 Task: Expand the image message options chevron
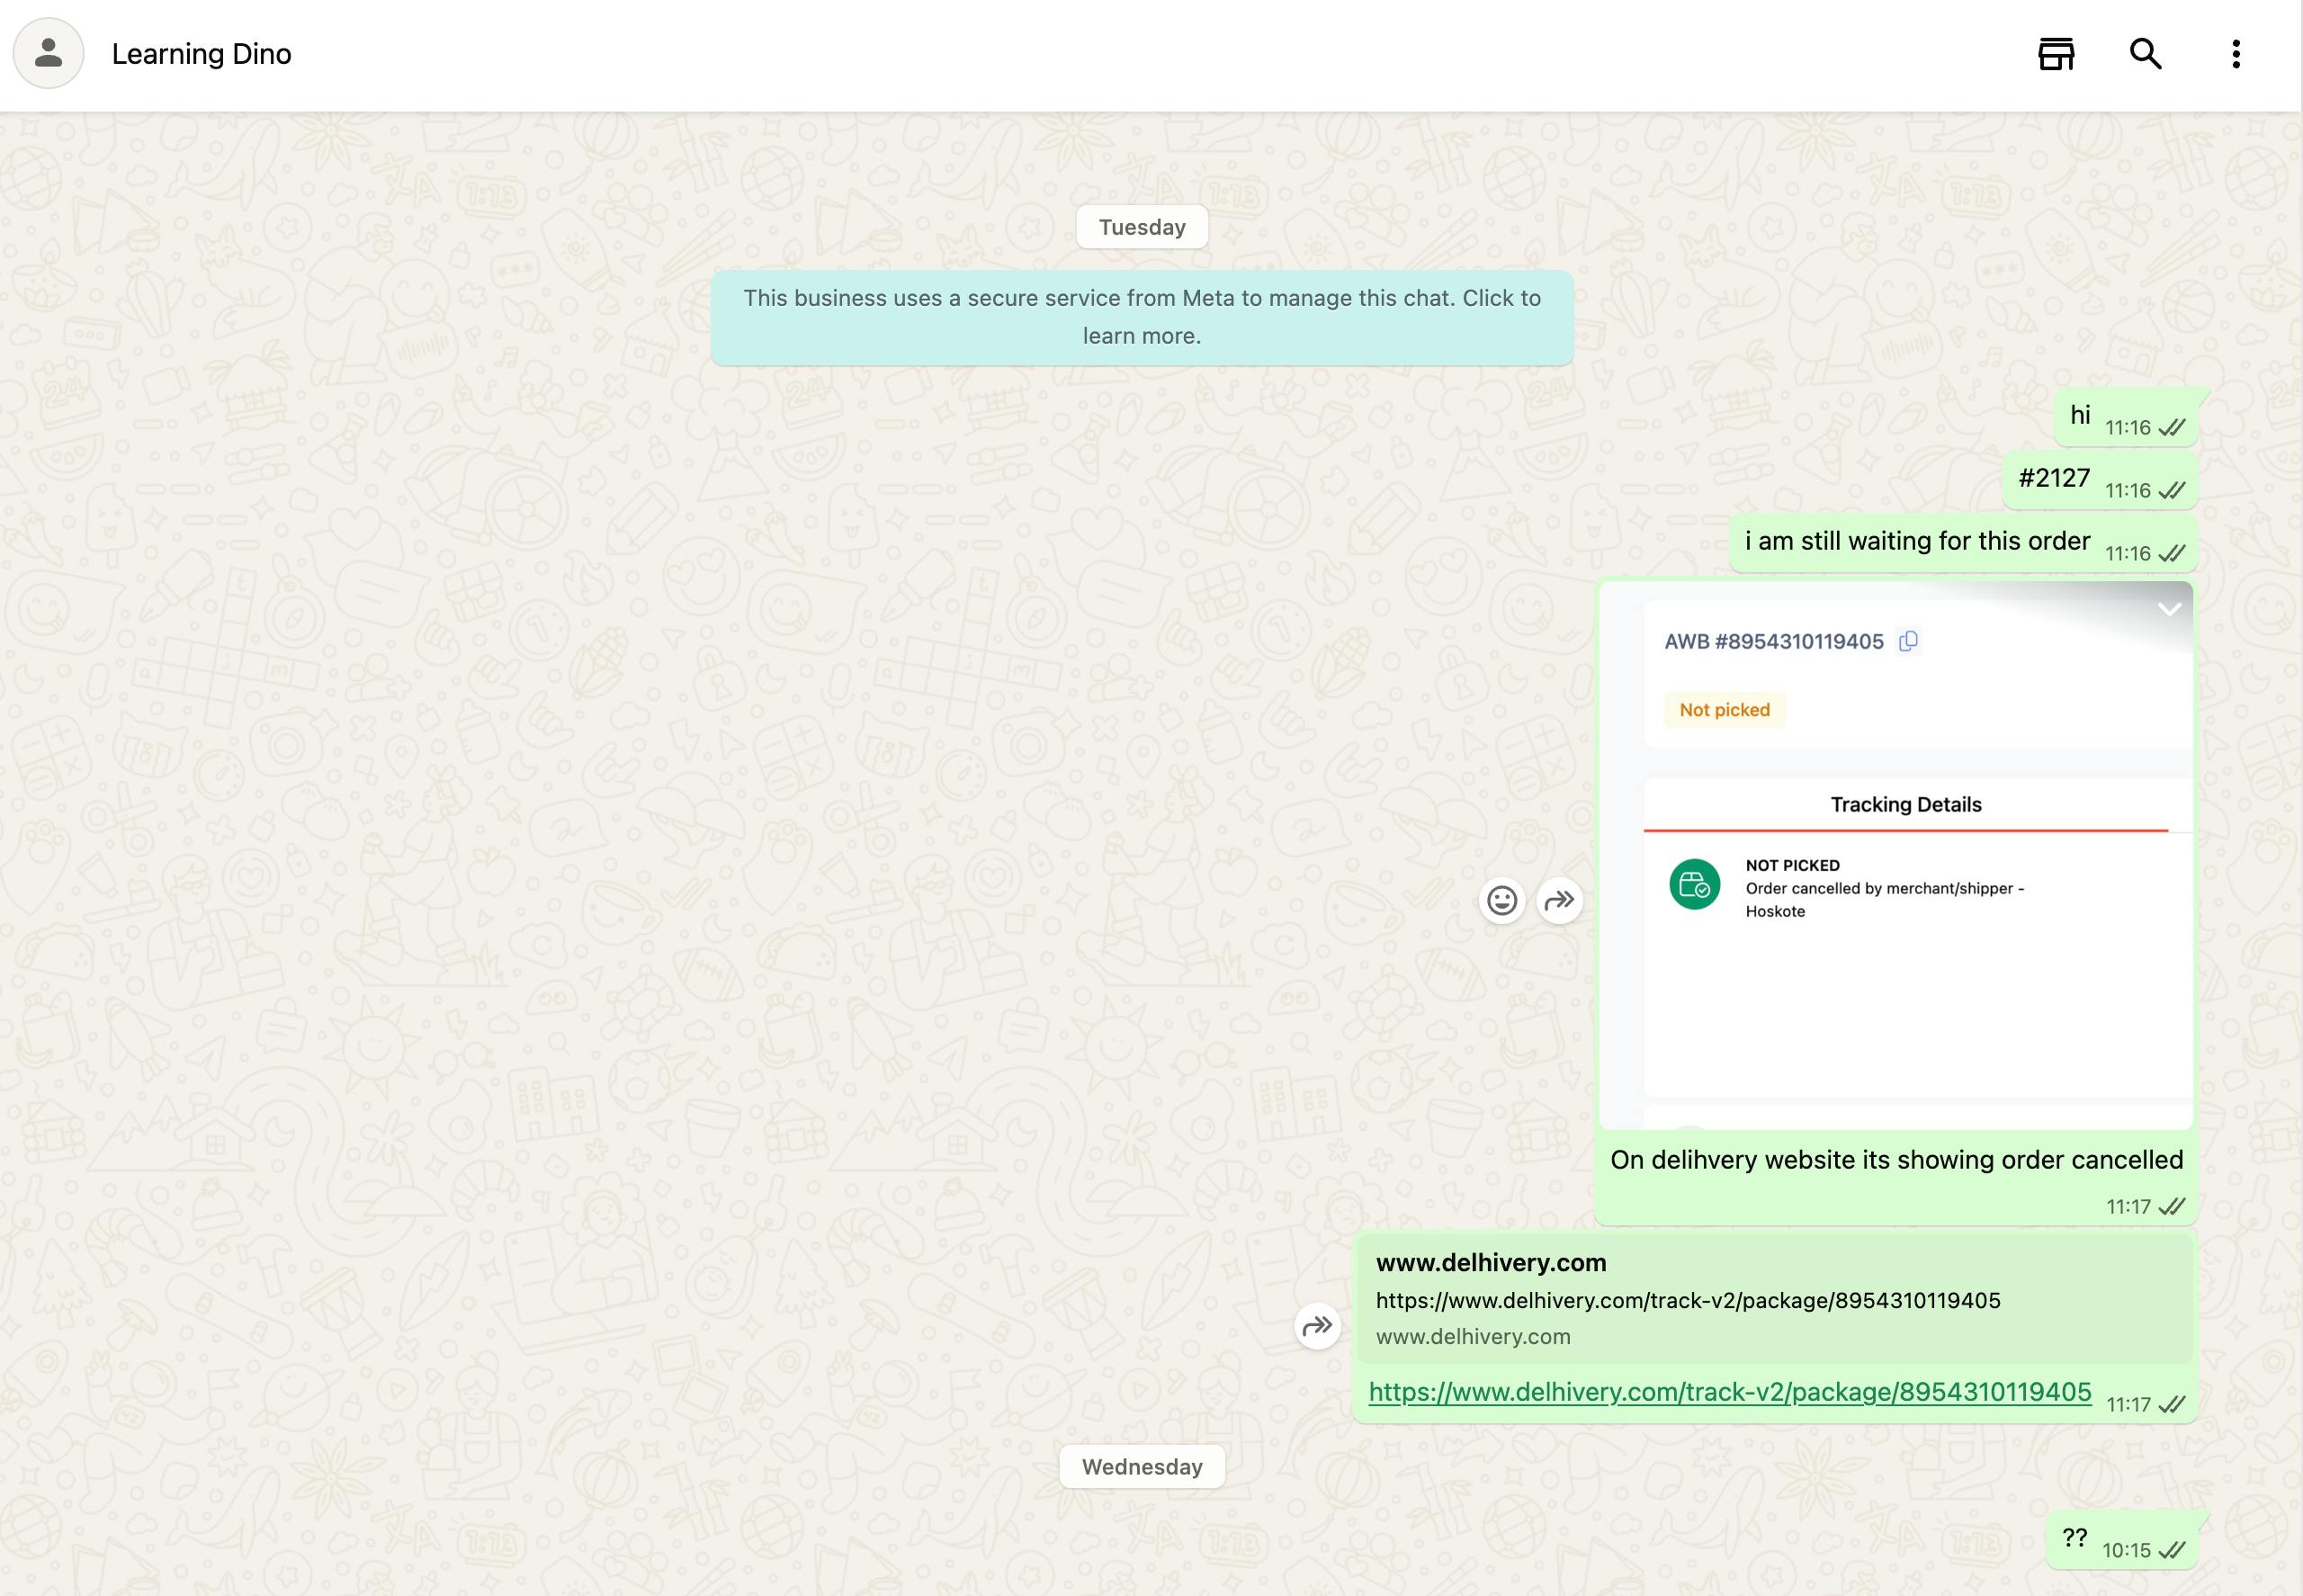coord(2169,609)
